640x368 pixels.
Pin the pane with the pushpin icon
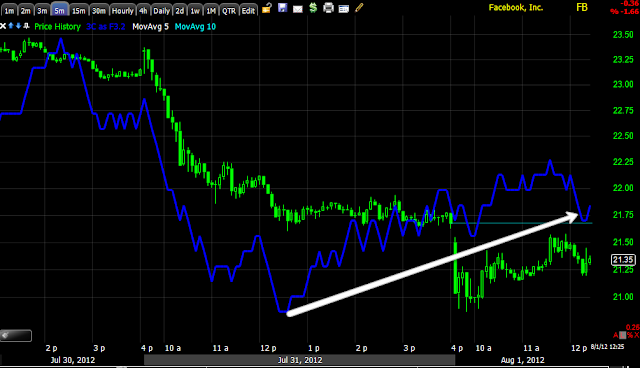pos(26,26)
